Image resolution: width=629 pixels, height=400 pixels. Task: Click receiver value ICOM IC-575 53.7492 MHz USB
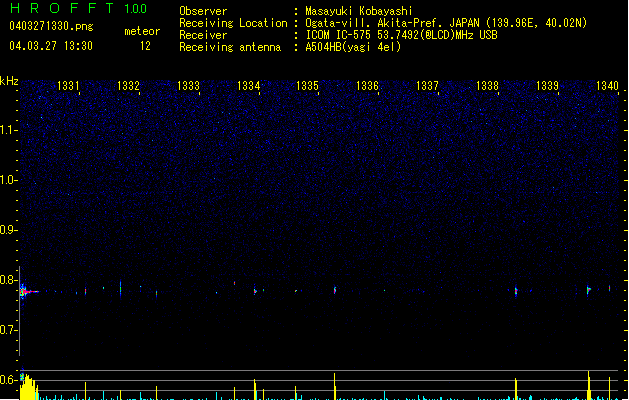tap(401, 35)
